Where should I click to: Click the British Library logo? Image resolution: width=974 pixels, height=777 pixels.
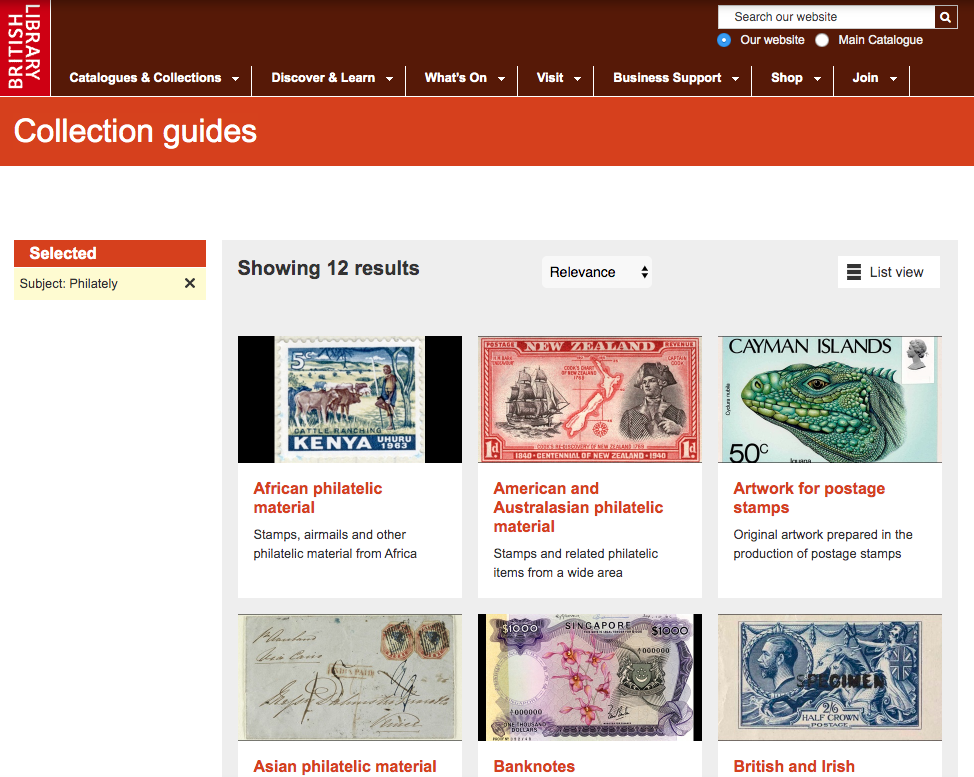25,46
